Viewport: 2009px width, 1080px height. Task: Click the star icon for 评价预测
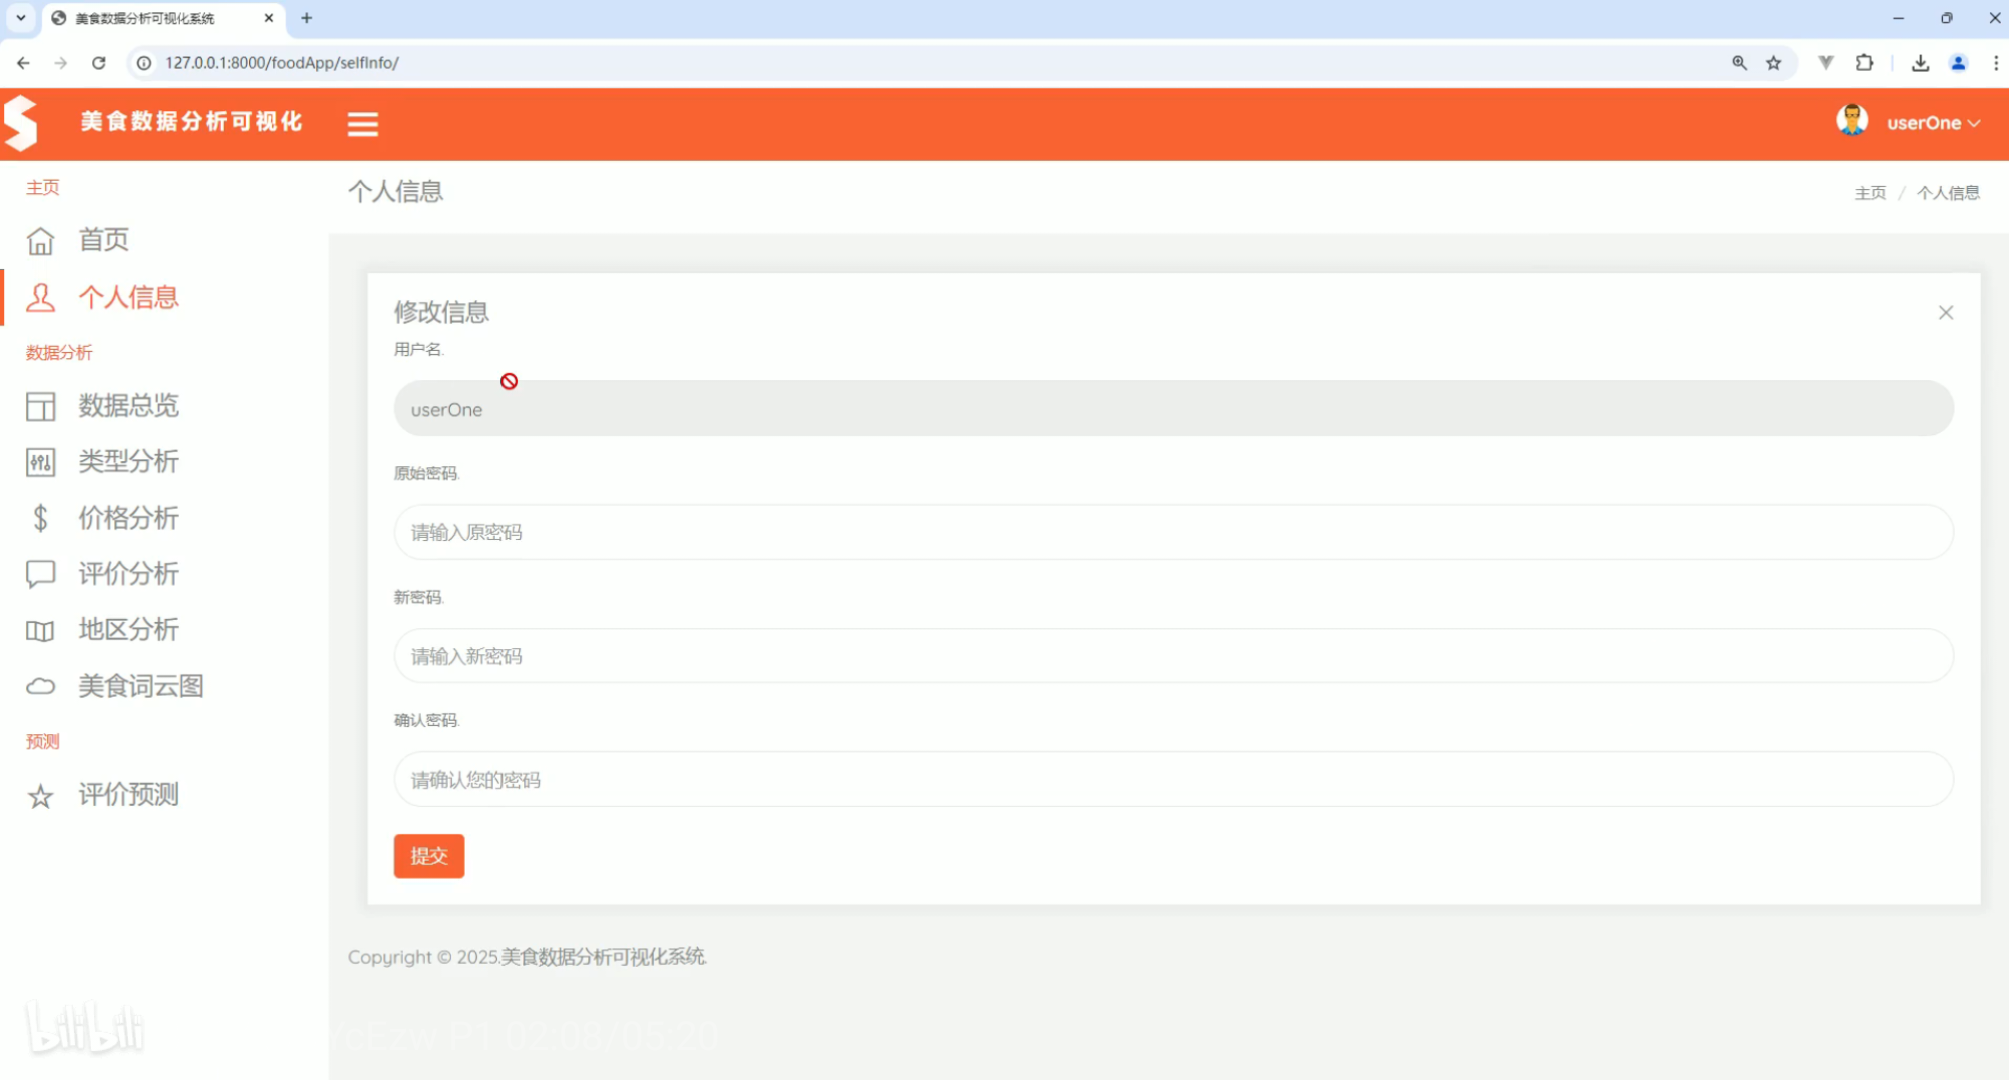pos(40,797)
